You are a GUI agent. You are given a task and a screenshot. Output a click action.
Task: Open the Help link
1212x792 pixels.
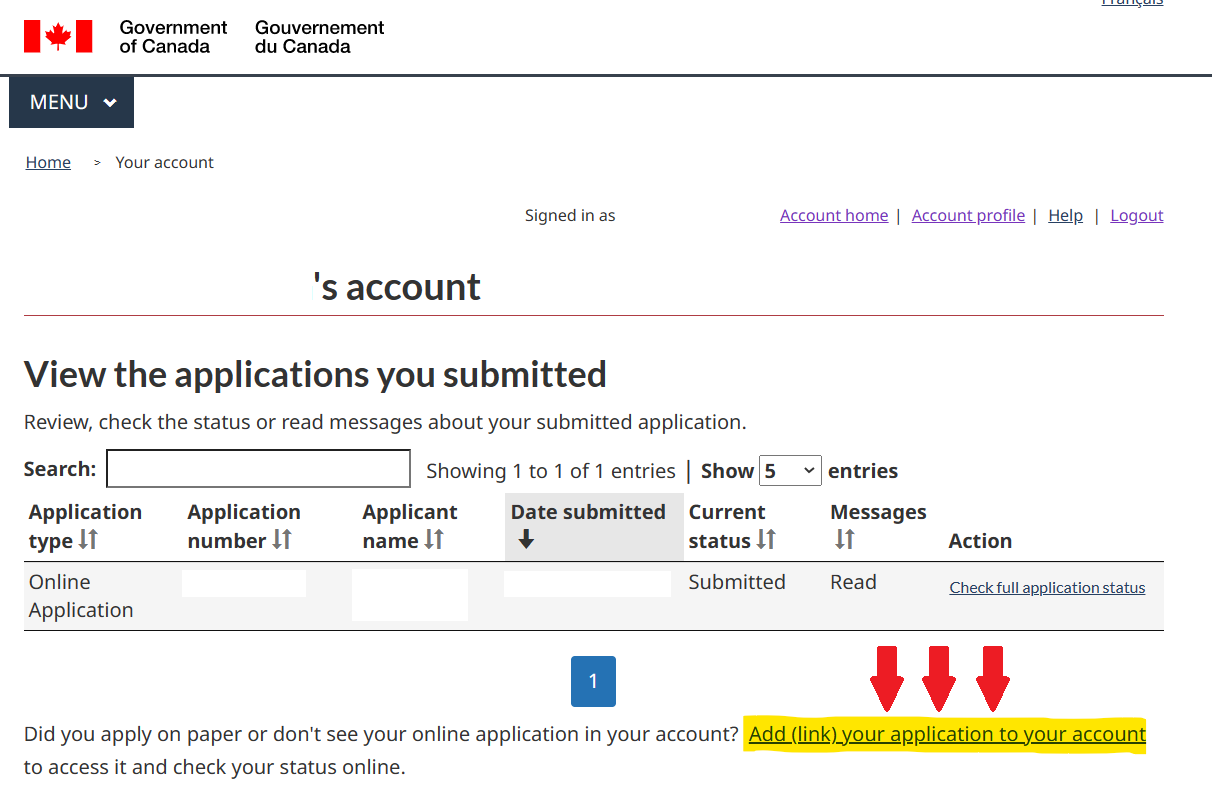coord(1065,215)
